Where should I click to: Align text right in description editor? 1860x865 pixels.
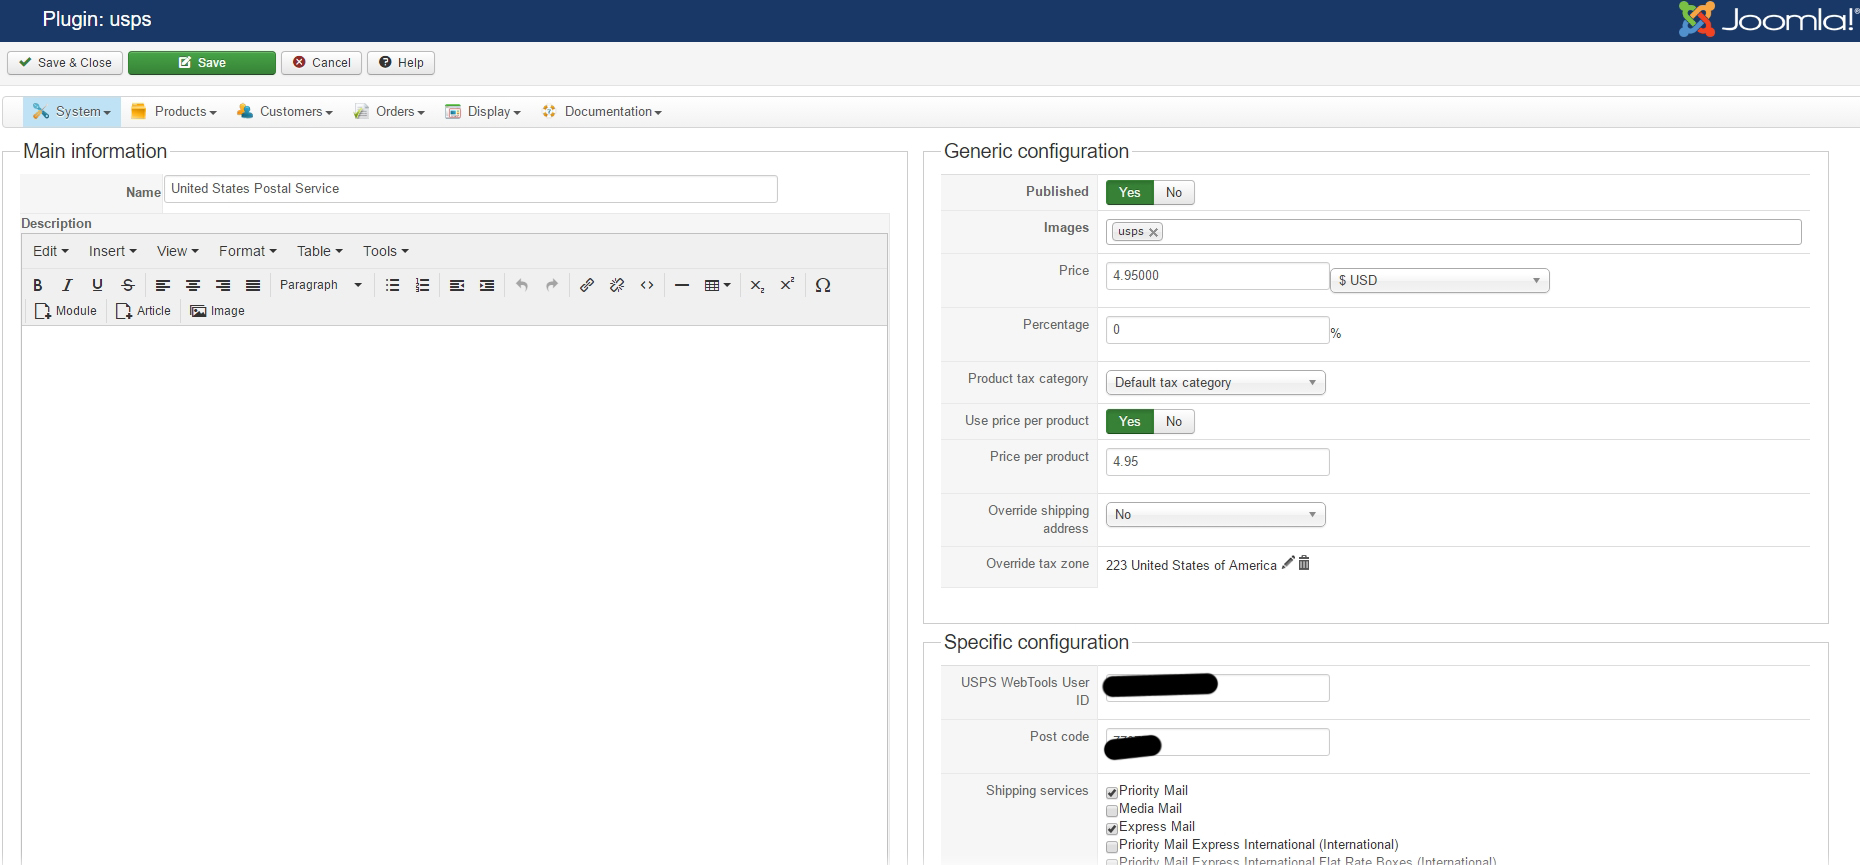click(223, 285)
